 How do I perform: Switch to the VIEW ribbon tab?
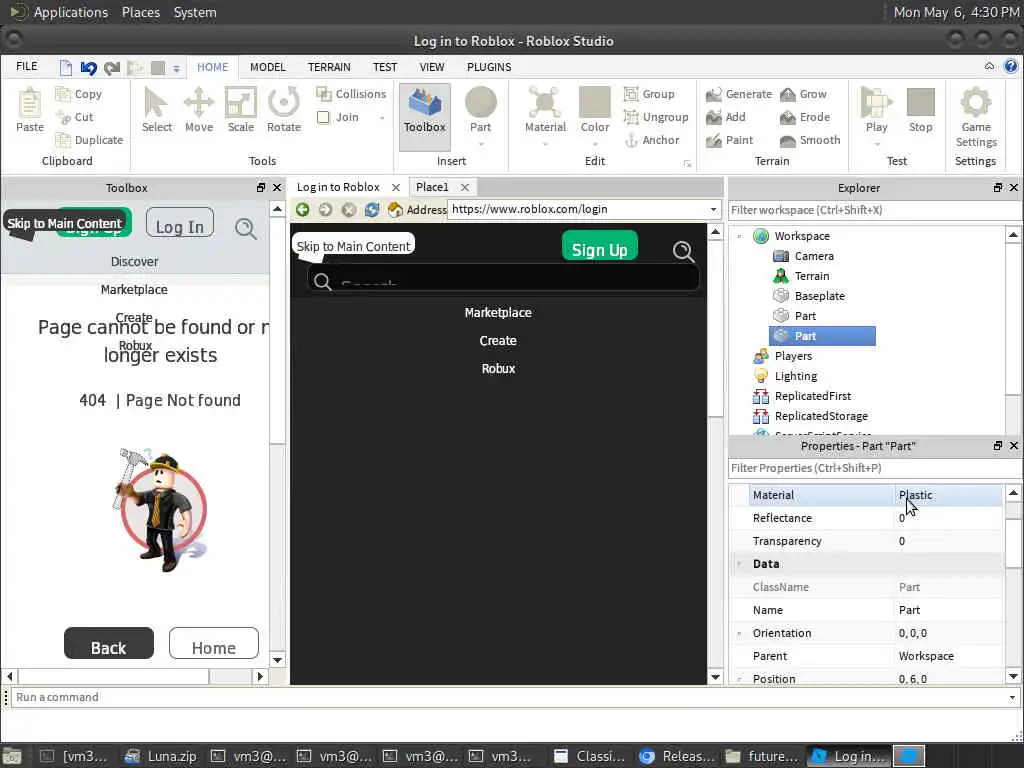pos(432,67)
